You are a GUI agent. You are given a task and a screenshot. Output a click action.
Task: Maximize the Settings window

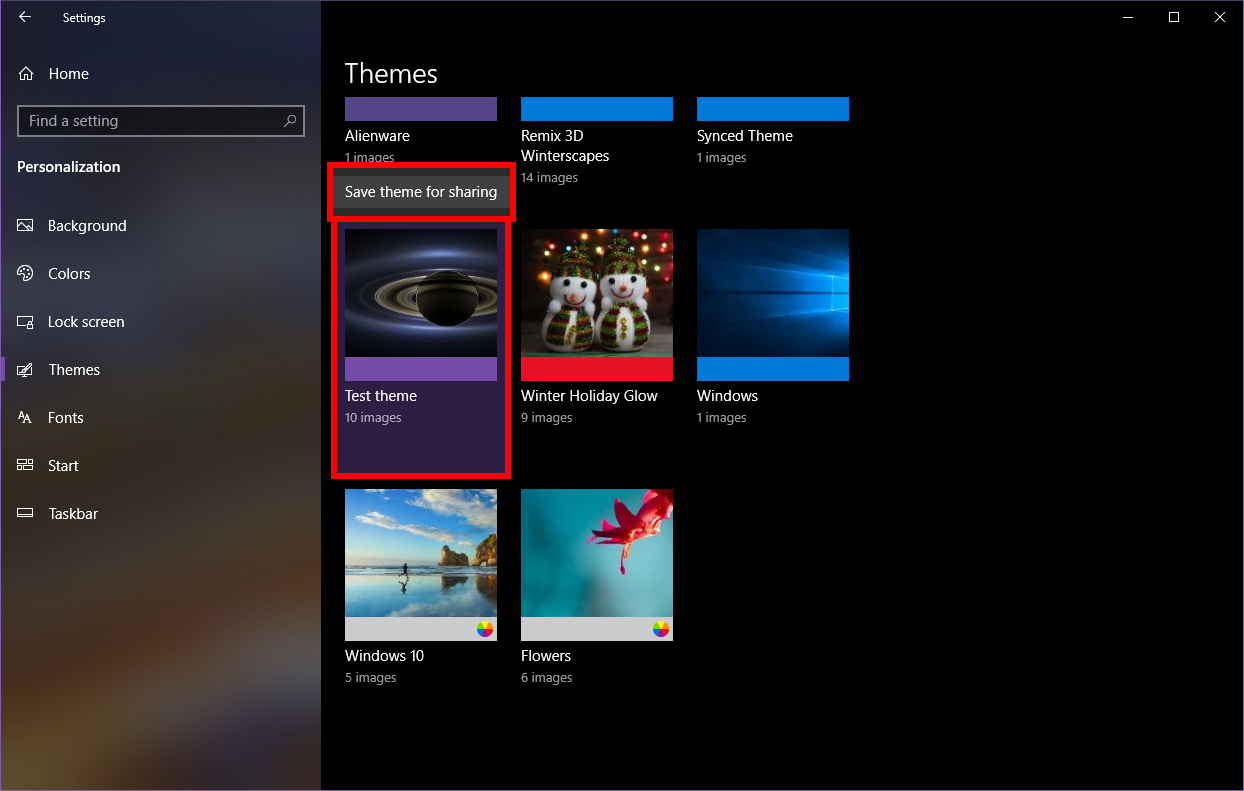[x=1174, y=17]
